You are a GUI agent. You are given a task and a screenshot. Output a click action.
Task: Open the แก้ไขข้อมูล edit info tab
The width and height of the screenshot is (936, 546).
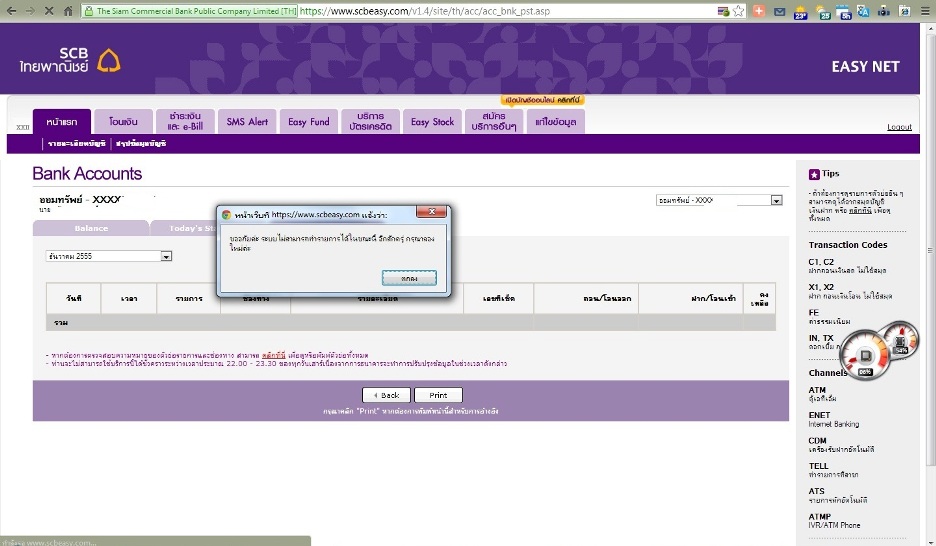click(556, 122)
